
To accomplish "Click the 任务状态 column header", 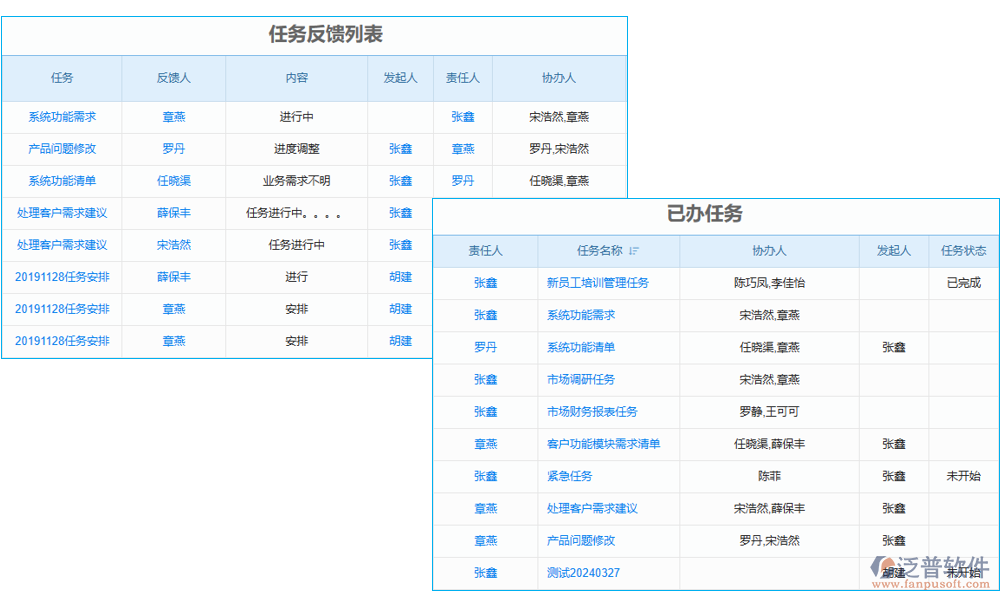I will 963,251.
